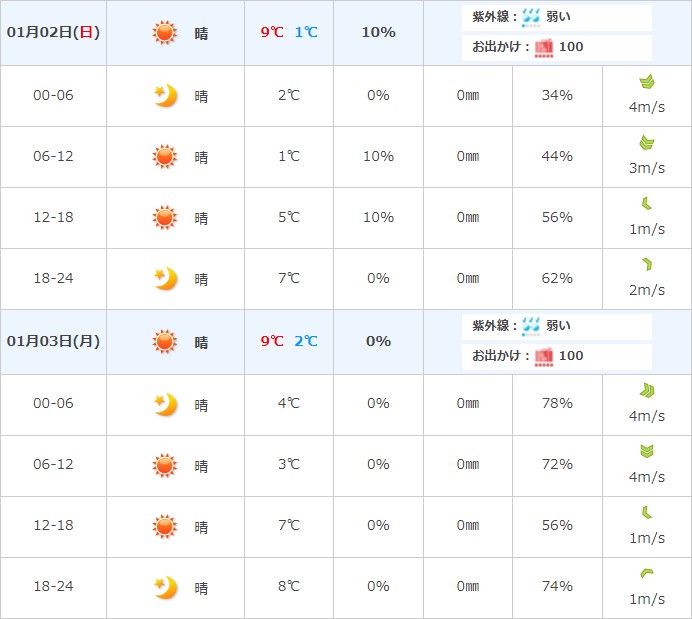Click the wind arrow for 01月03日 18-24

(x=647, y=573)
